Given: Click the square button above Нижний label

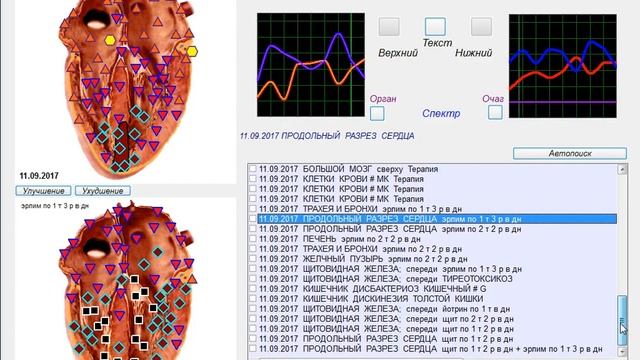Looking at the screenshot, I should coord(481,27).
